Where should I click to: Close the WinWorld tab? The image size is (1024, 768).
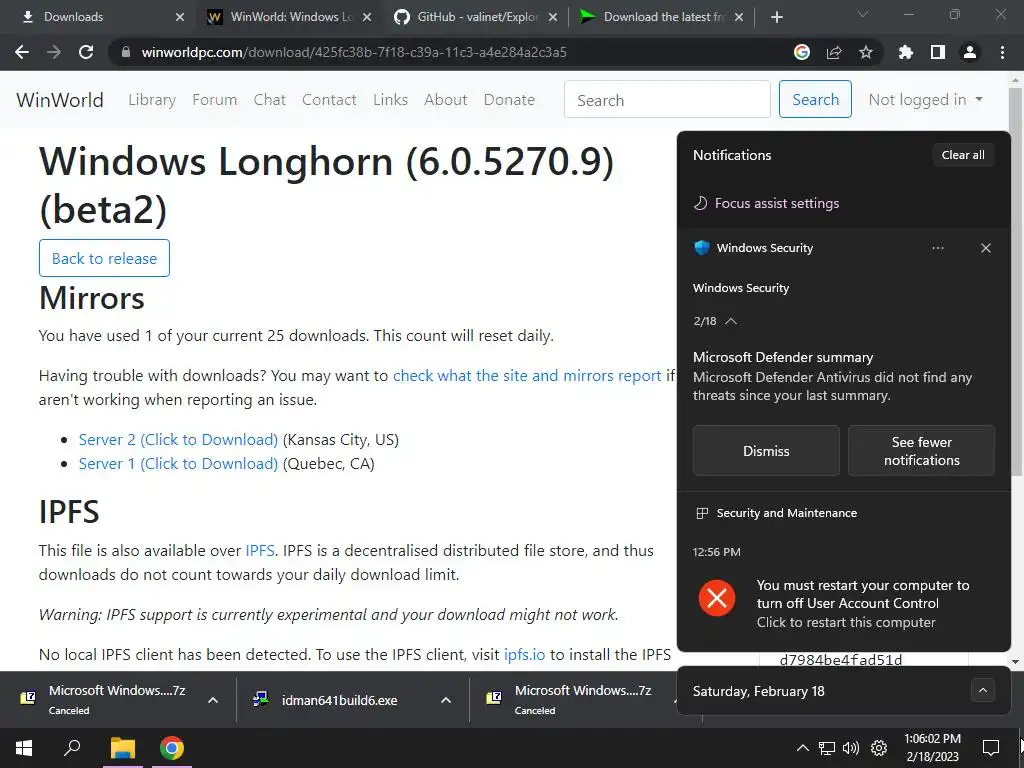[x=367, y=17]
